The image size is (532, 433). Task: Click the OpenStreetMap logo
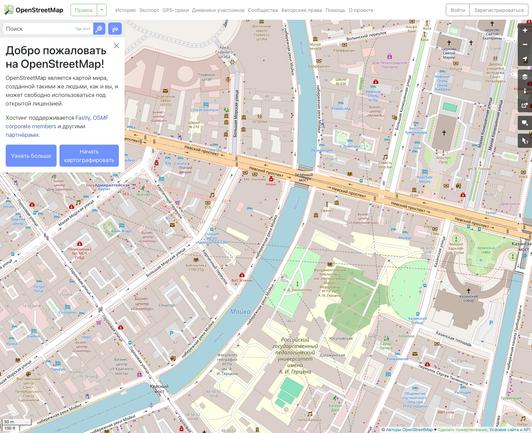33,10
